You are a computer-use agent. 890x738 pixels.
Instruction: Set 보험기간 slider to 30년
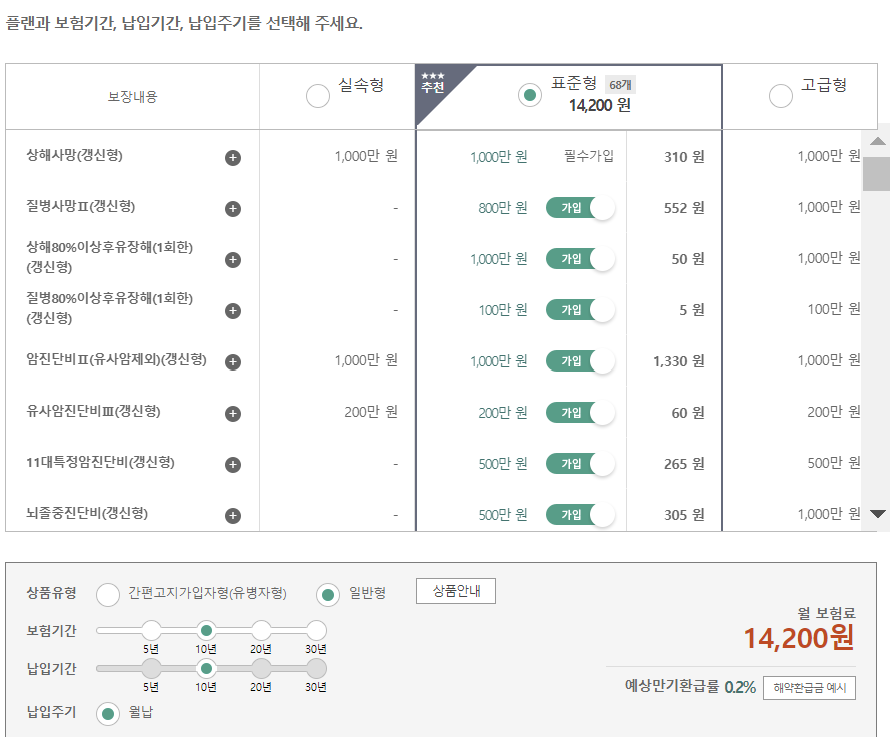[x=316, y=630]
